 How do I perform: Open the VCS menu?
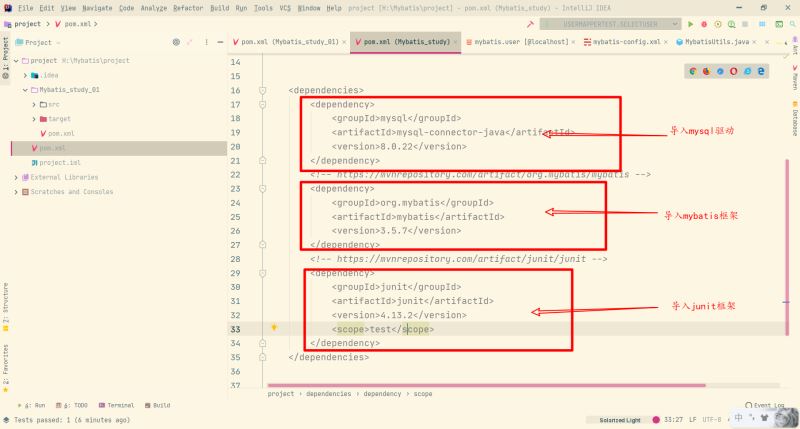pos(285,8)
